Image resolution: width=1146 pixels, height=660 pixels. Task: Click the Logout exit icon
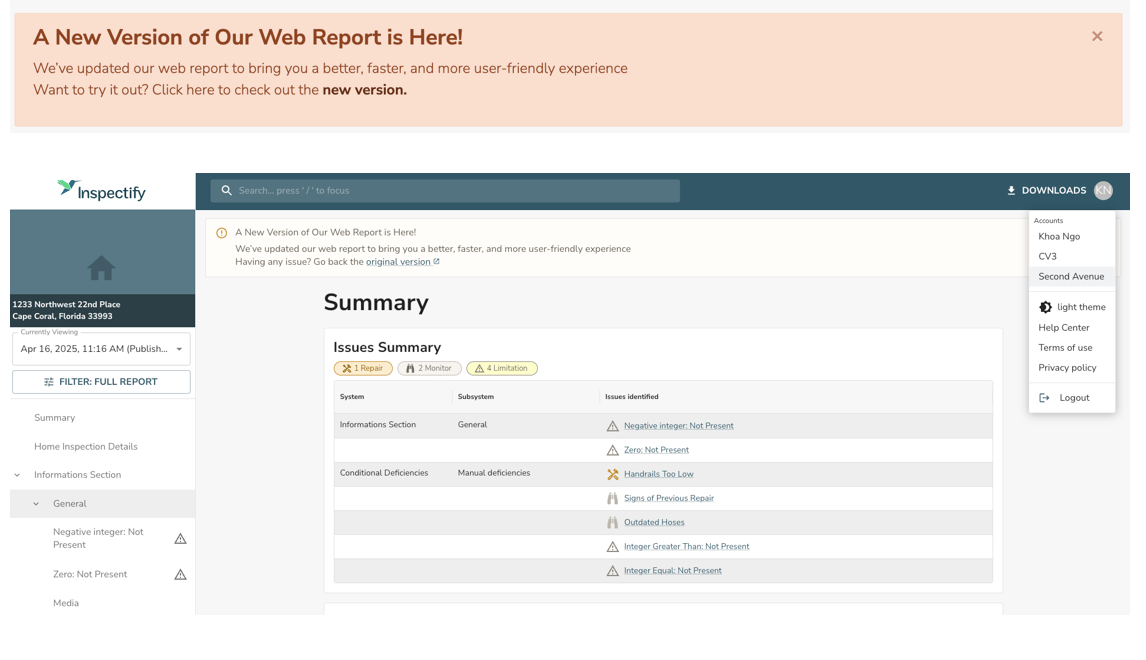(1044, 398)
